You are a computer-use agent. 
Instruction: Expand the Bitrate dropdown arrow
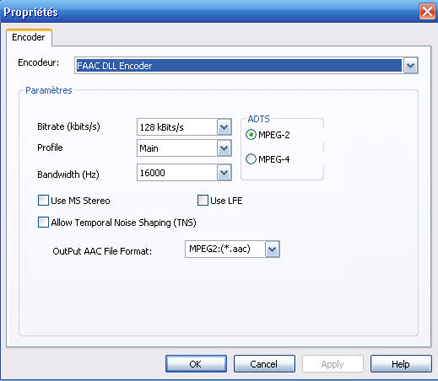click(224, 127)
